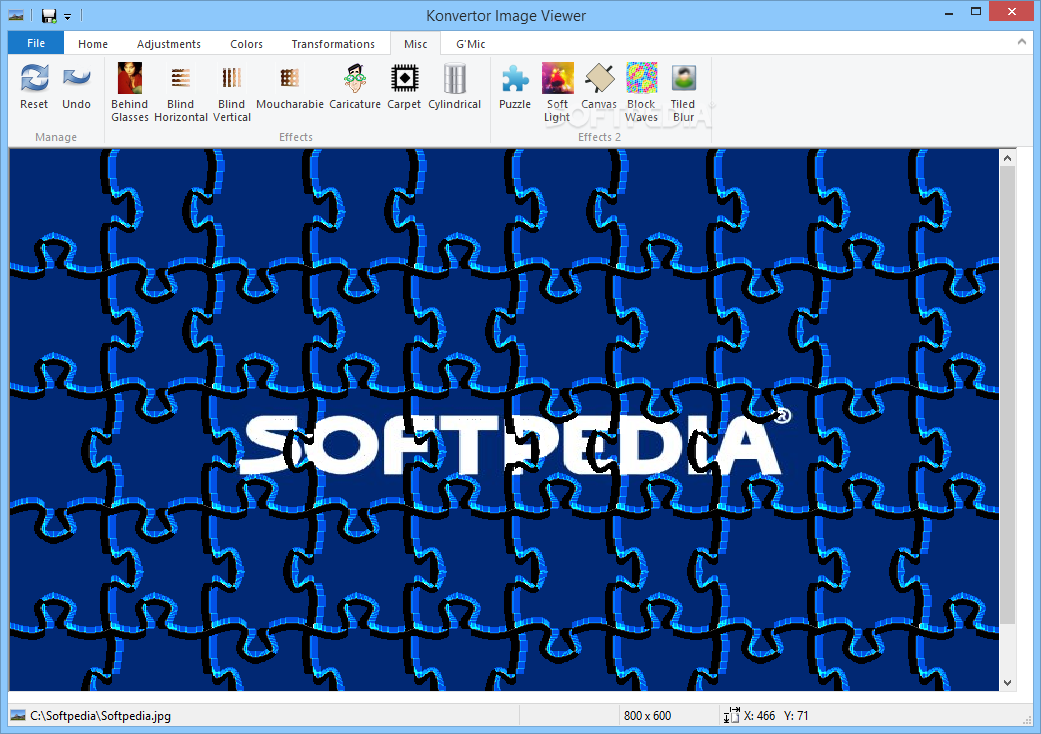Select the Misc tab
1041x734 pixels.
click(416, 44)
